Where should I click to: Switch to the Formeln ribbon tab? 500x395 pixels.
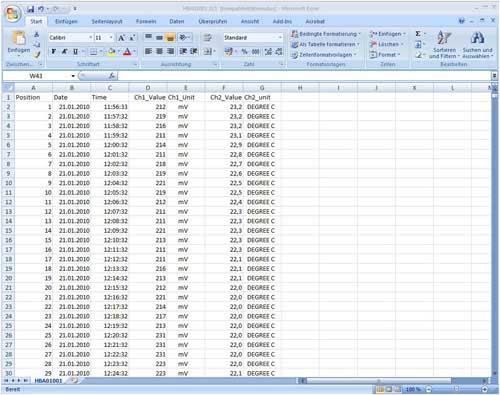pyautogui.click(x=146, y=21)
